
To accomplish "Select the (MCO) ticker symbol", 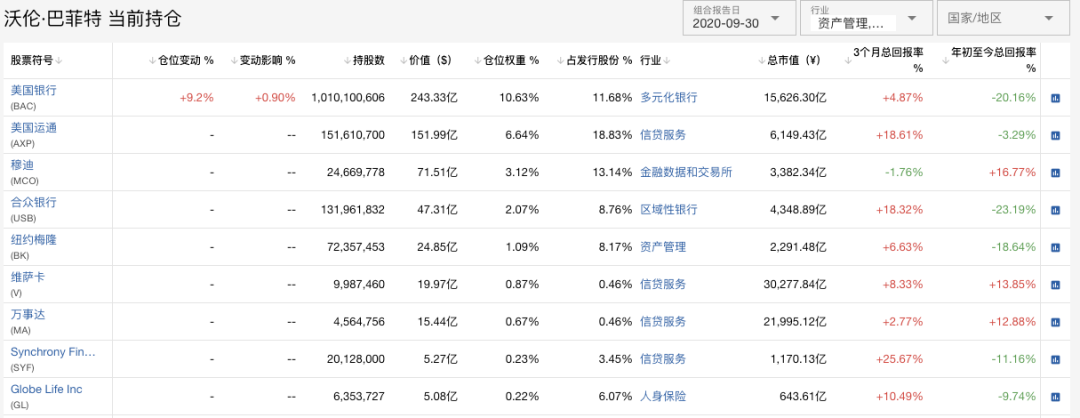I will [23, 181].
